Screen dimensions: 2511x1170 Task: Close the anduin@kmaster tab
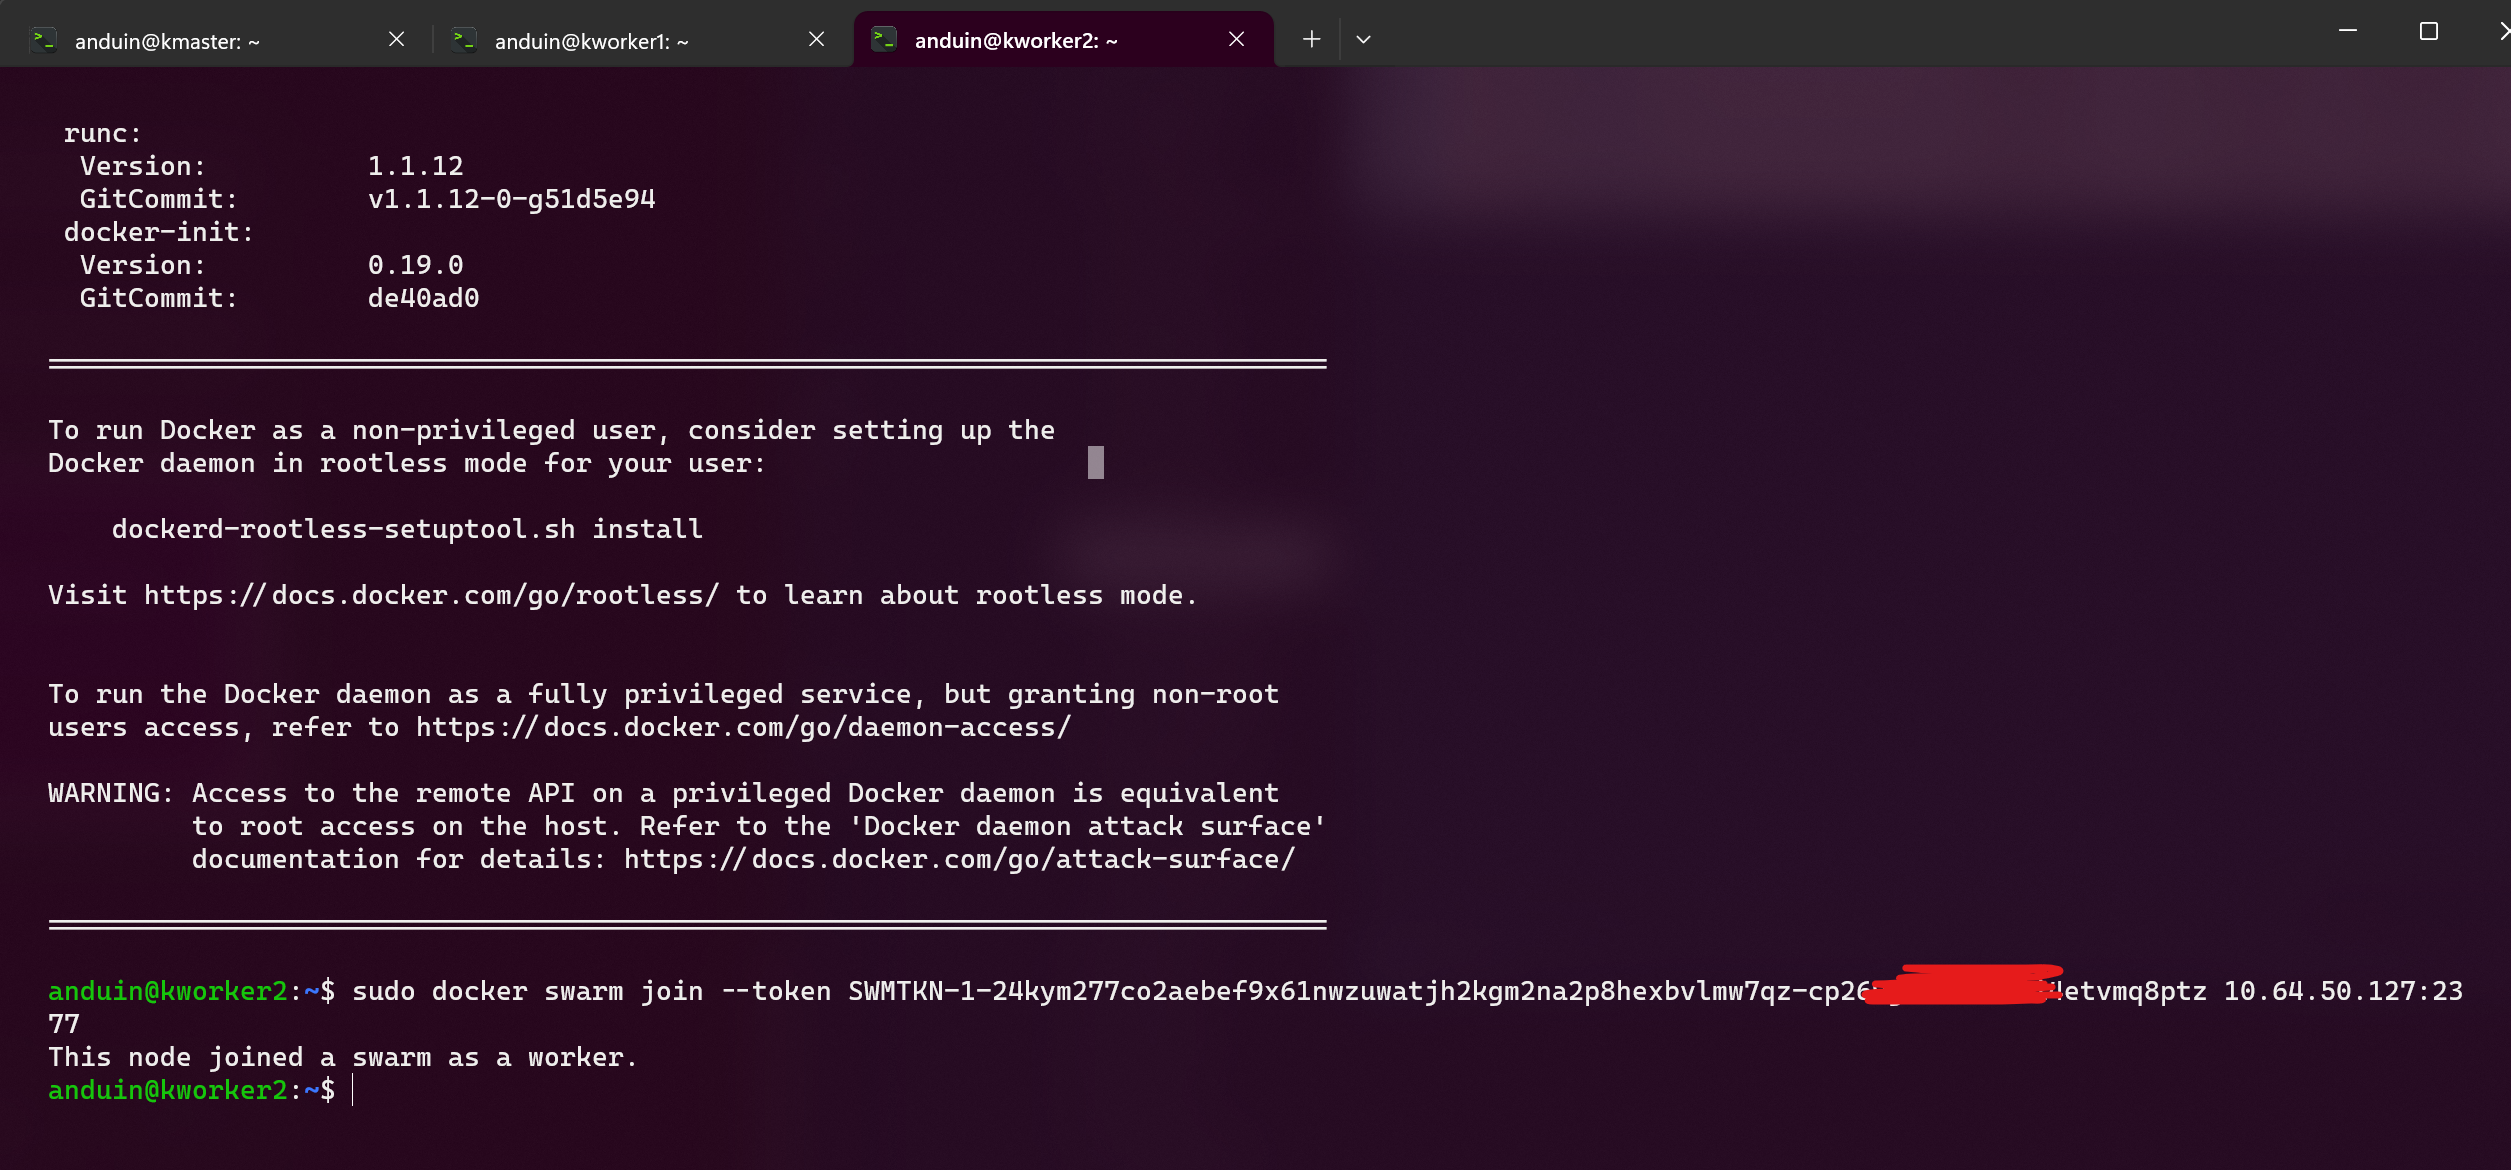click(x=396, y=39)
